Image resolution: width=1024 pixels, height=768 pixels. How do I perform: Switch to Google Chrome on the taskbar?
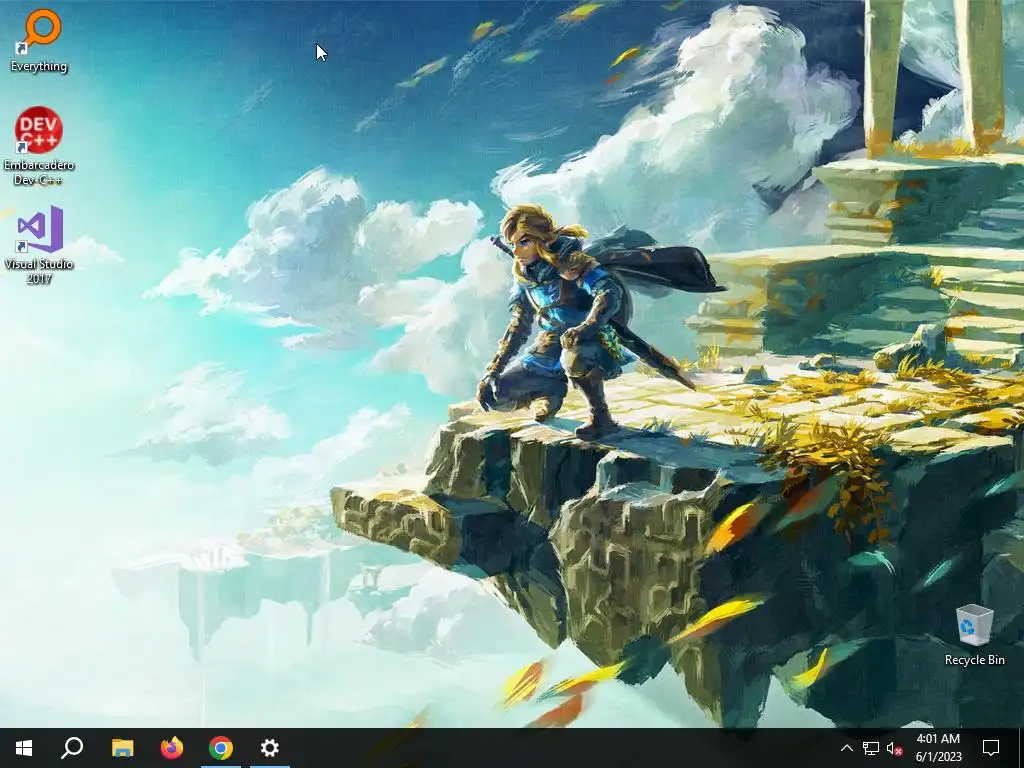point(221,748)
